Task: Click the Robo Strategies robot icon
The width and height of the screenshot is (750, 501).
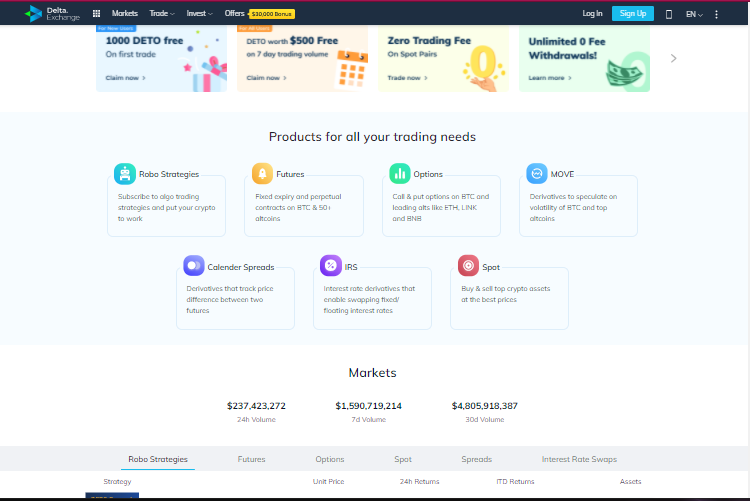Action: [125, 174]
